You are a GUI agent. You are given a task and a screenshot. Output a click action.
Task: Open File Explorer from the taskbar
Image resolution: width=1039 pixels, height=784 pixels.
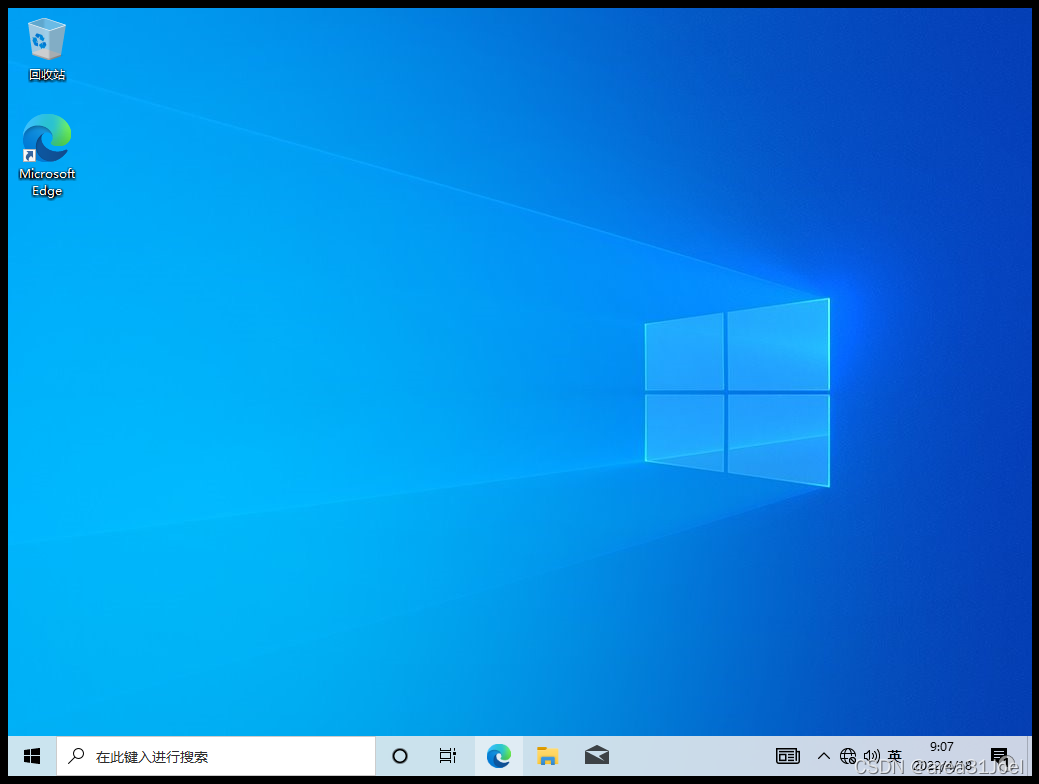(547, 756)
